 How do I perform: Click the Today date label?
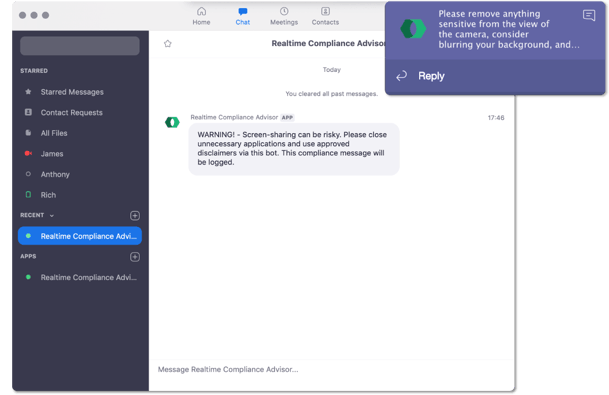tap(332, 70)
